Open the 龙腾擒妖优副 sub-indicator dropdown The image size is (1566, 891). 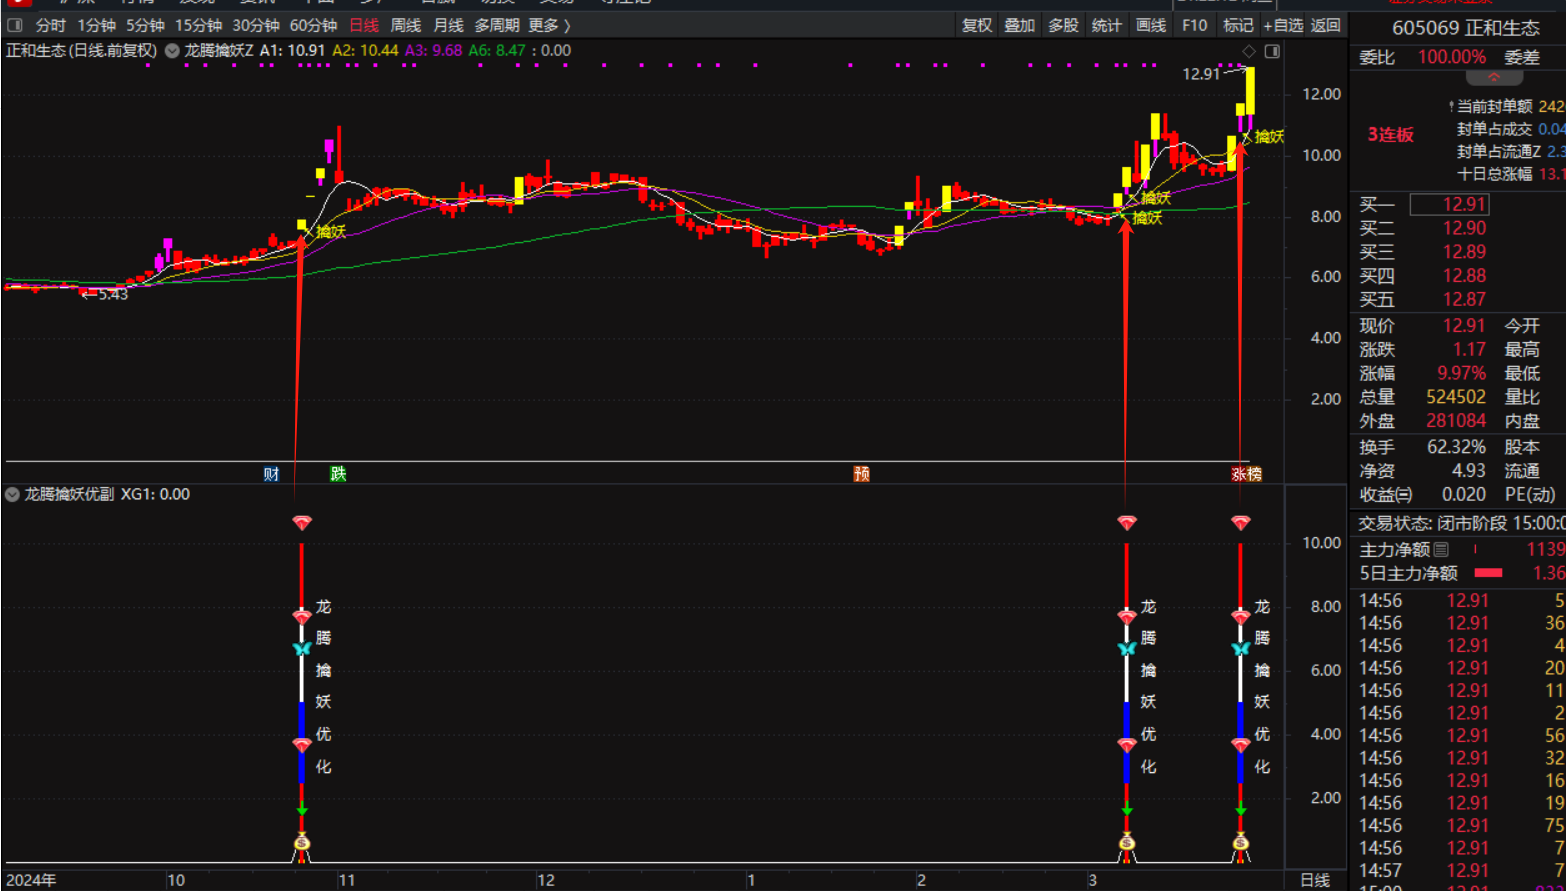12,495
